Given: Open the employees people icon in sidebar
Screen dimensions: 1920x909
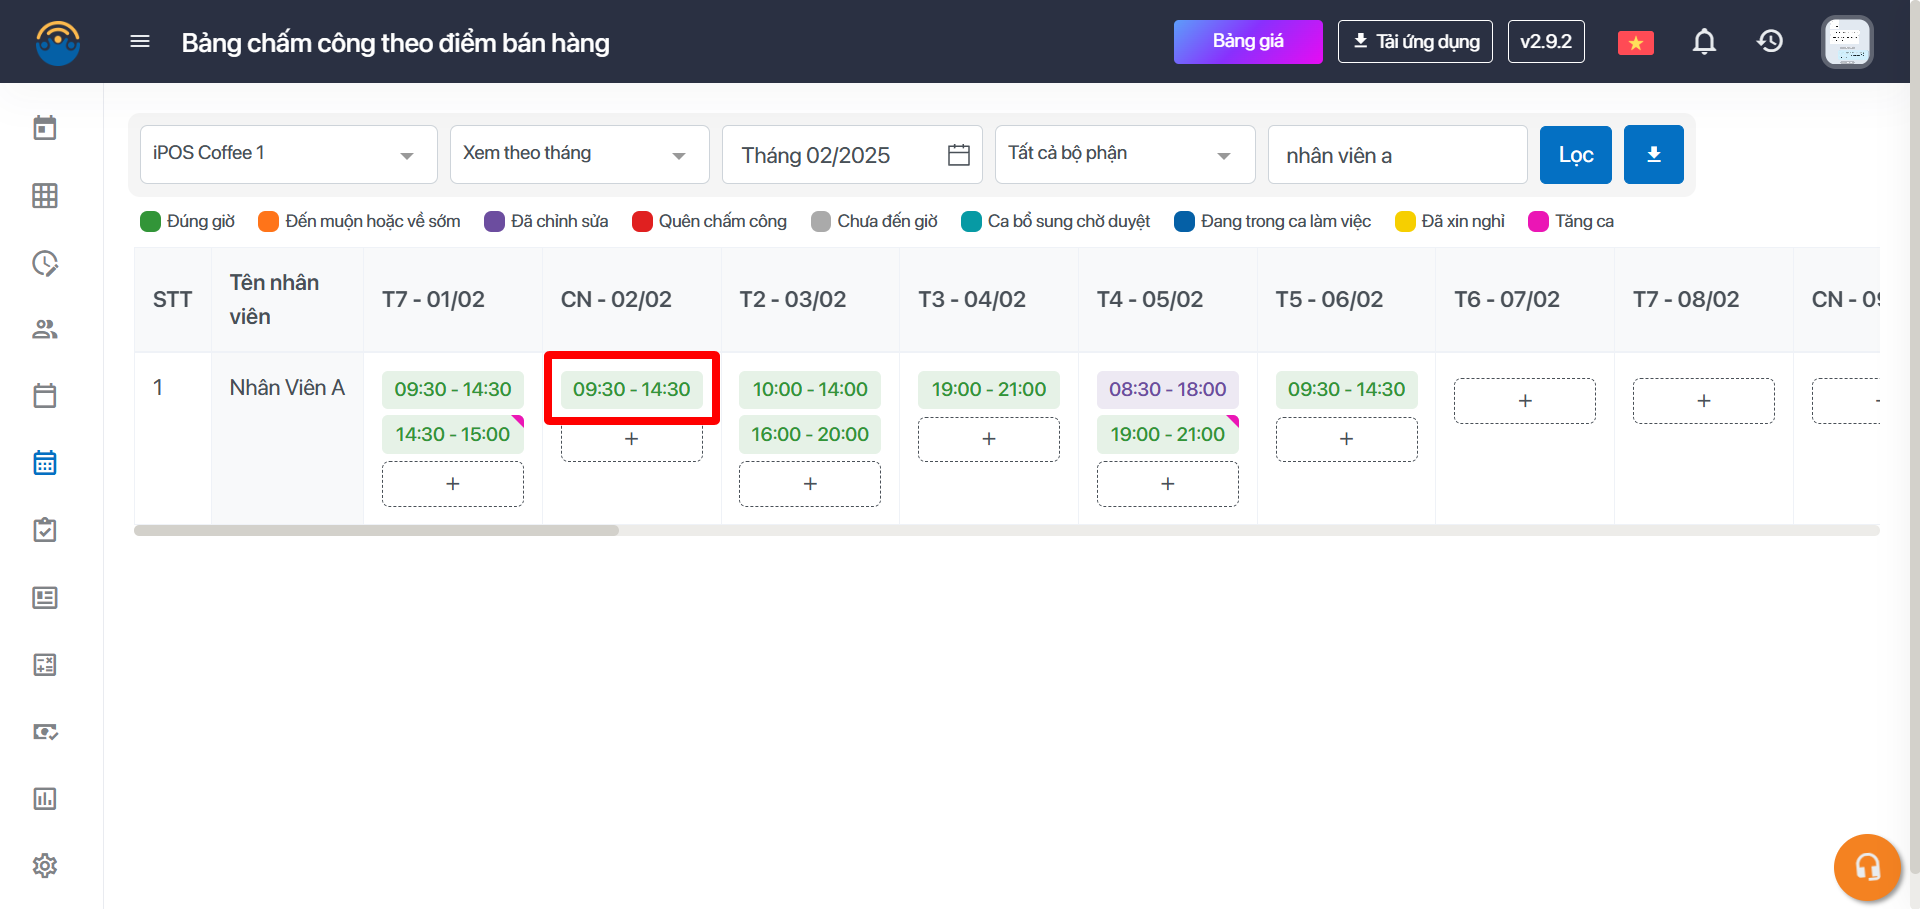Looking at the screenshot, I should pos(45,329).
